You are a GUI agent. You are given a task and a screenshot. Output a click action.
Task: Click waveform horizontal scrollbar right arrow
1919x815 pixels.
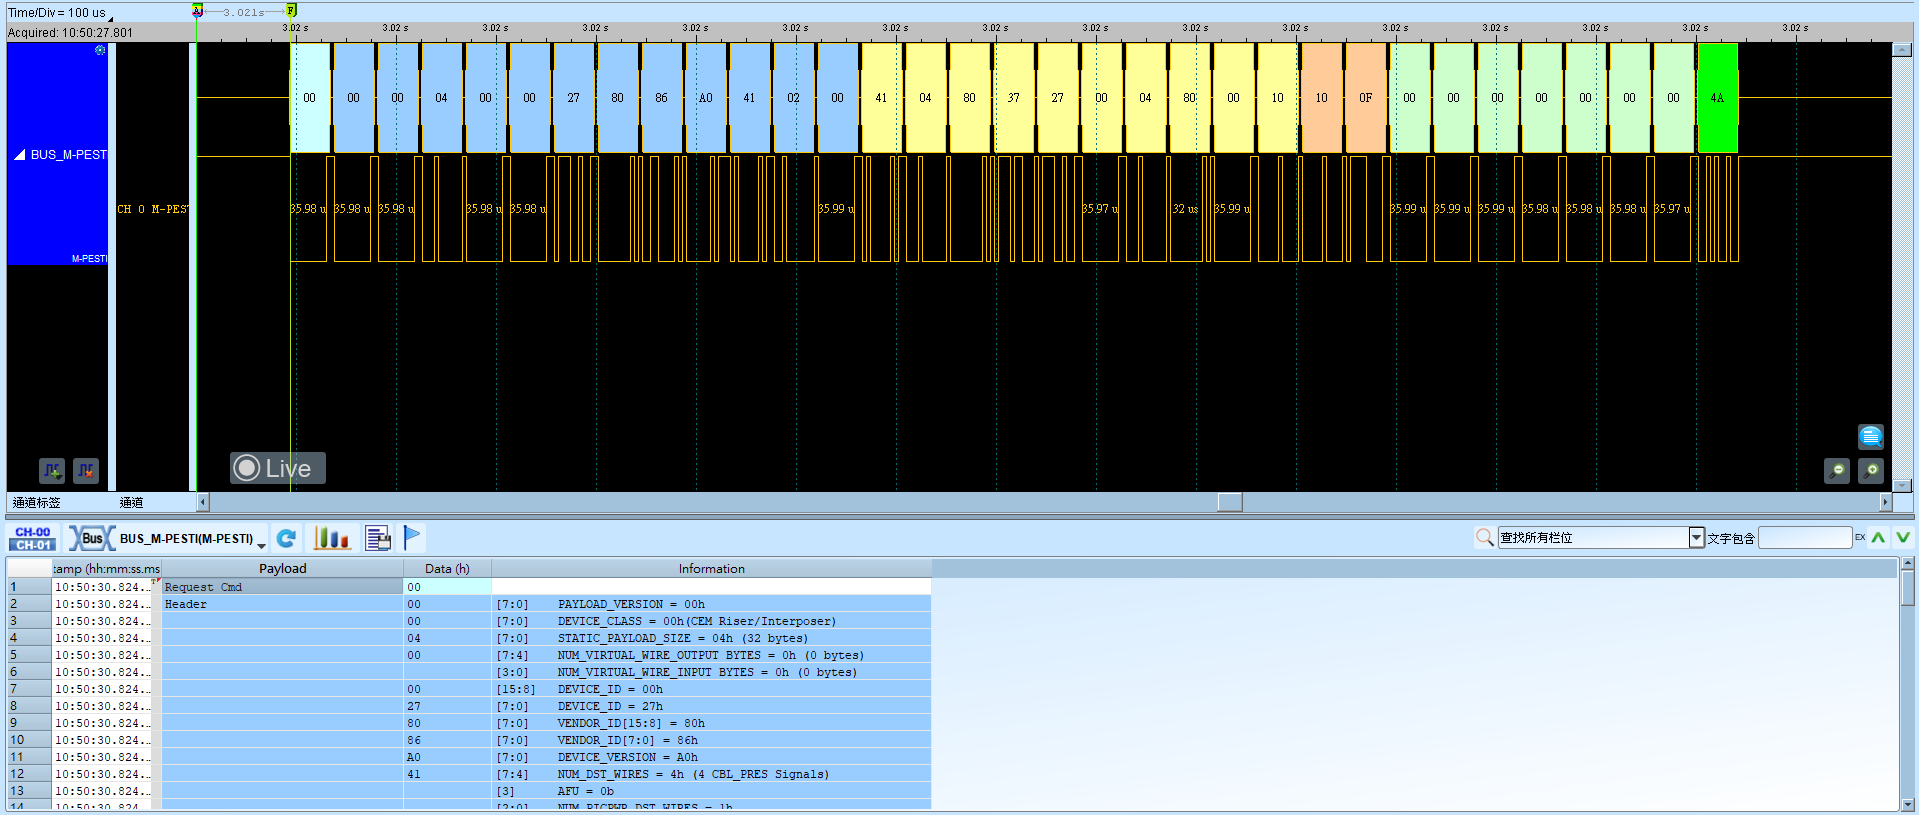pyautogui.click(x=1886, y=502)
